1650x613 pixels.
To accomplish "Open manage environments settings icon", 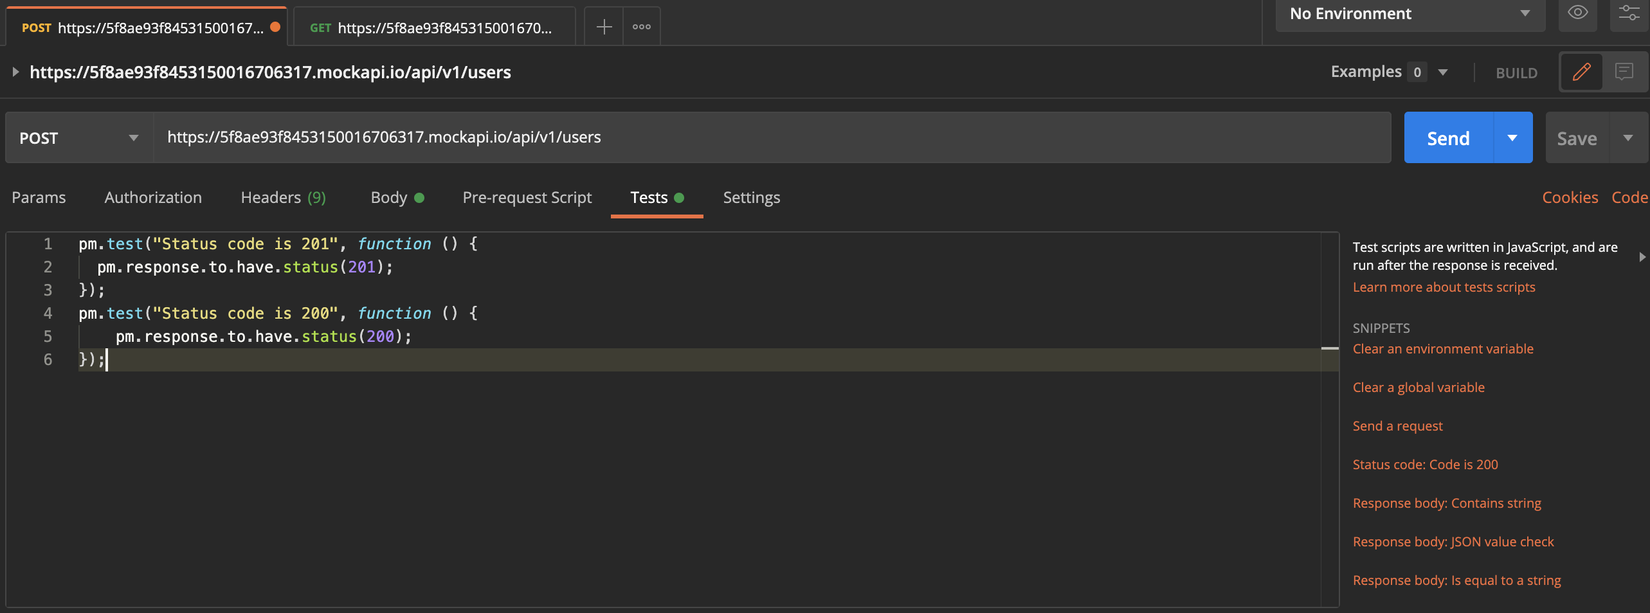I will 1629,13.
